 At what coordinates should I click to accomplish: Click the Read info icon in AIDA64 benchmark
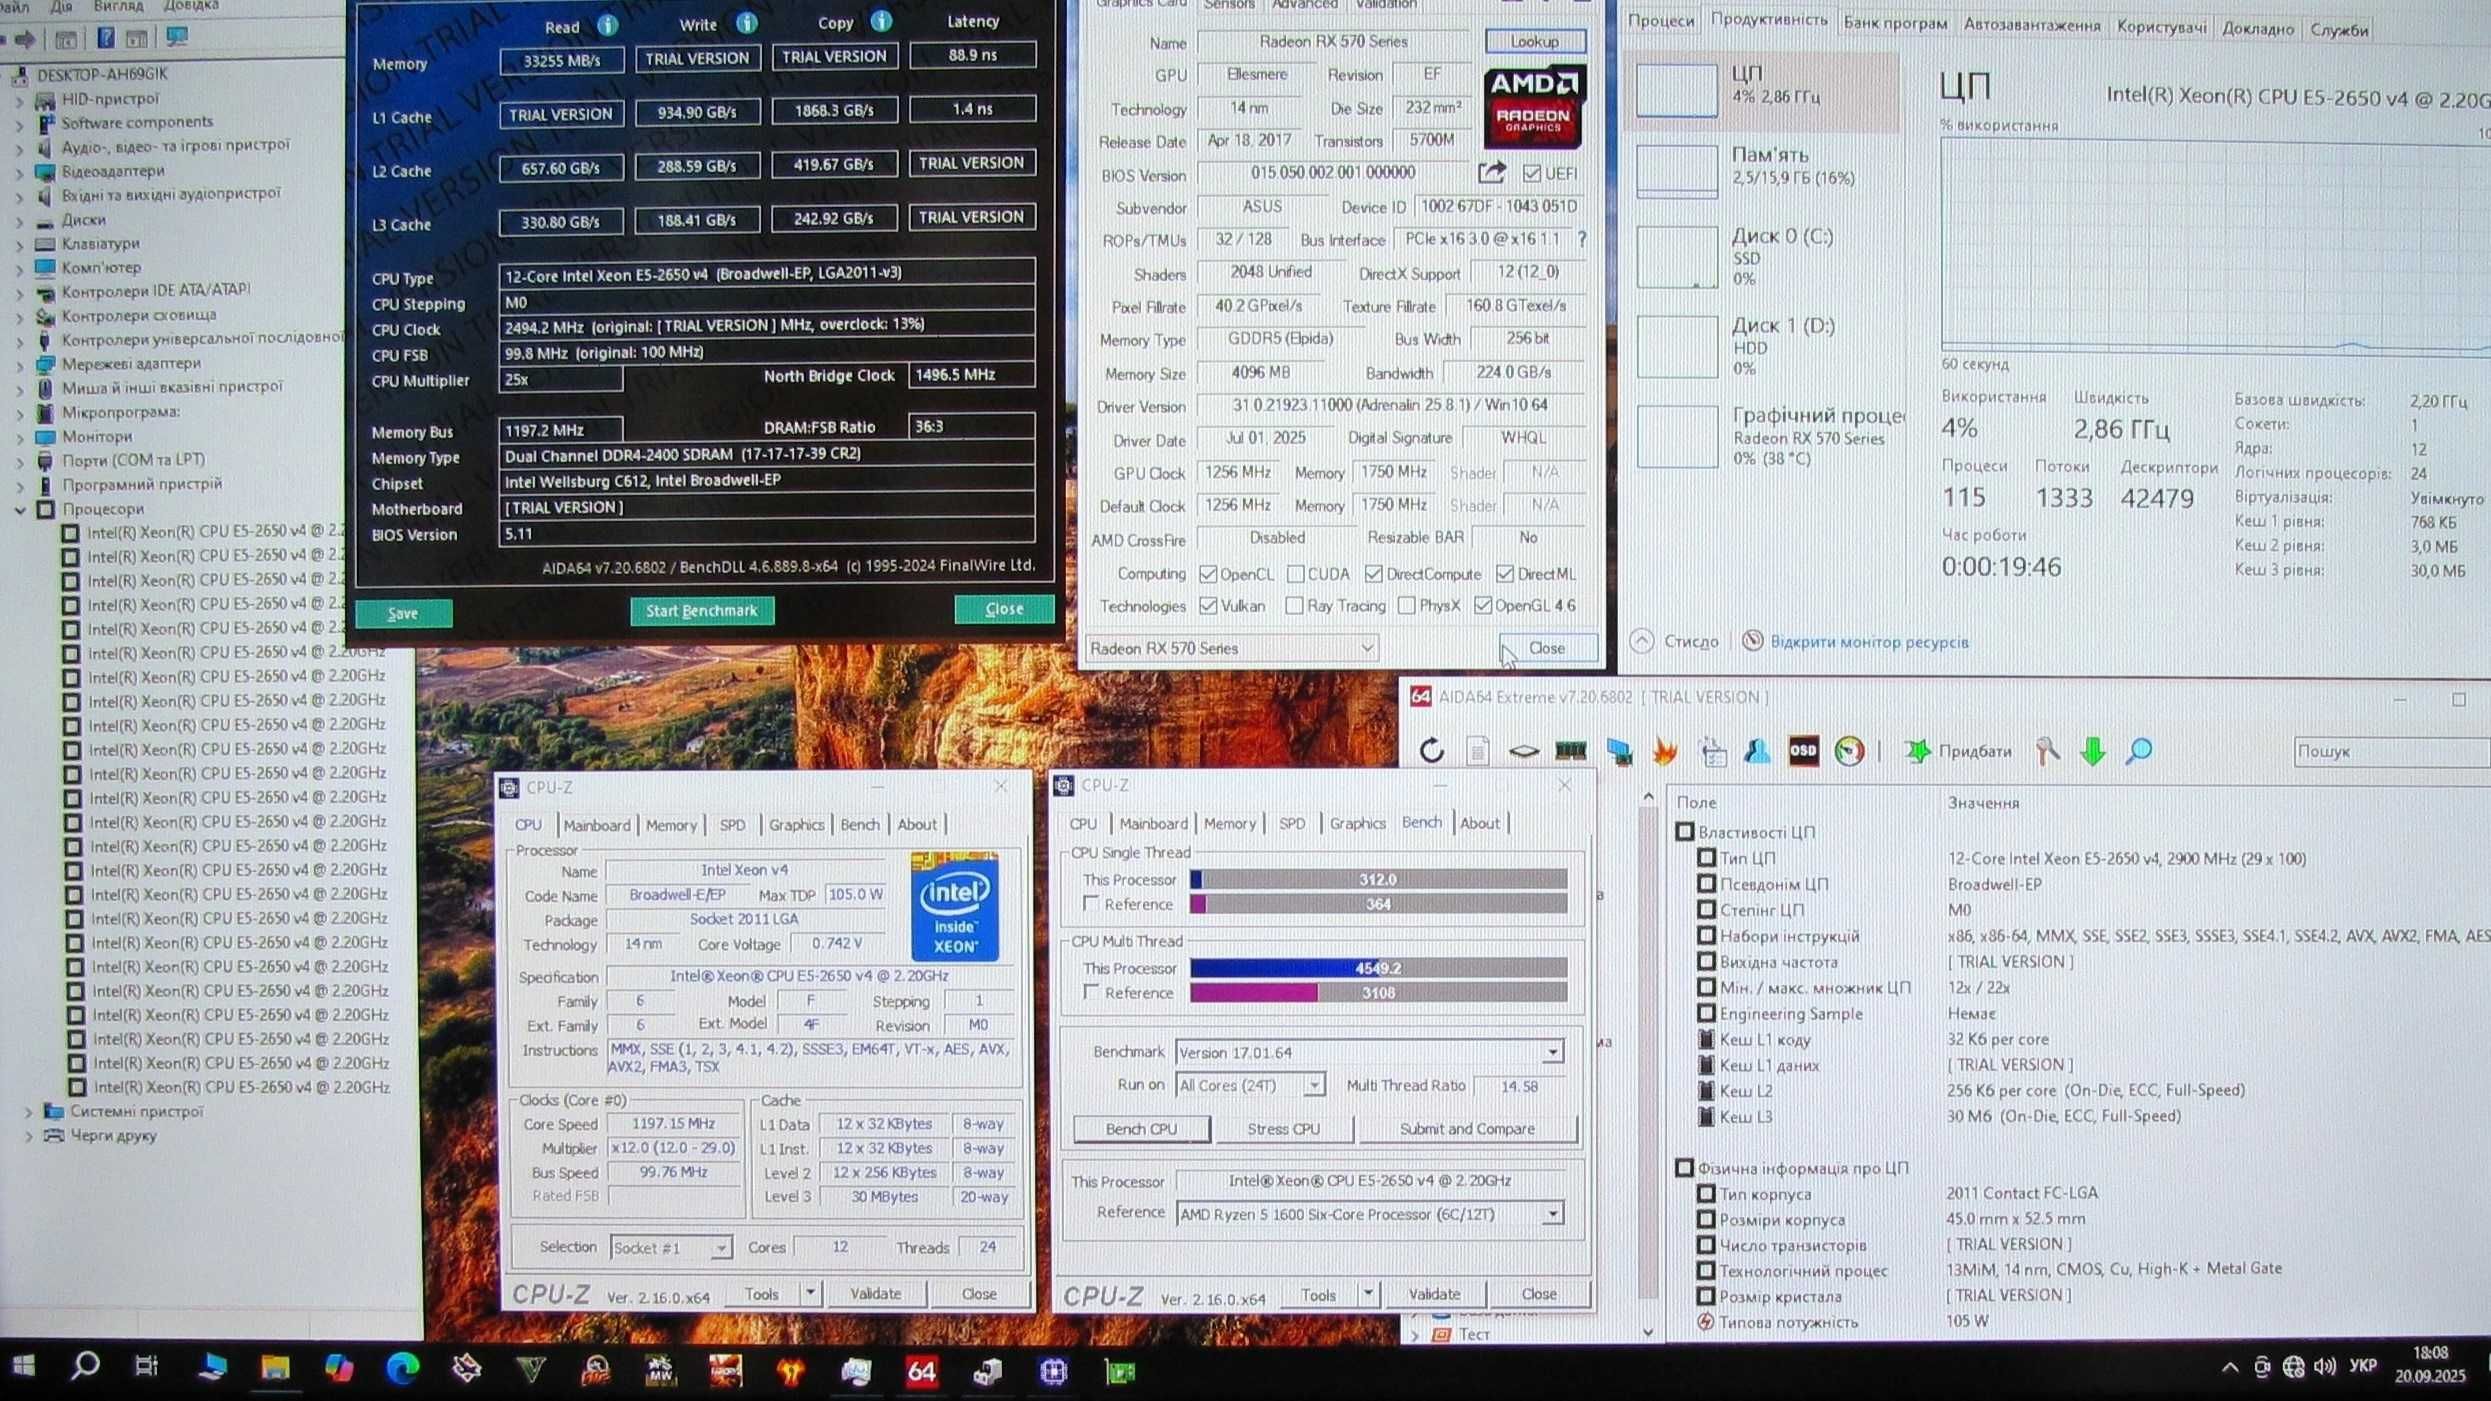(x=607, y=24)
